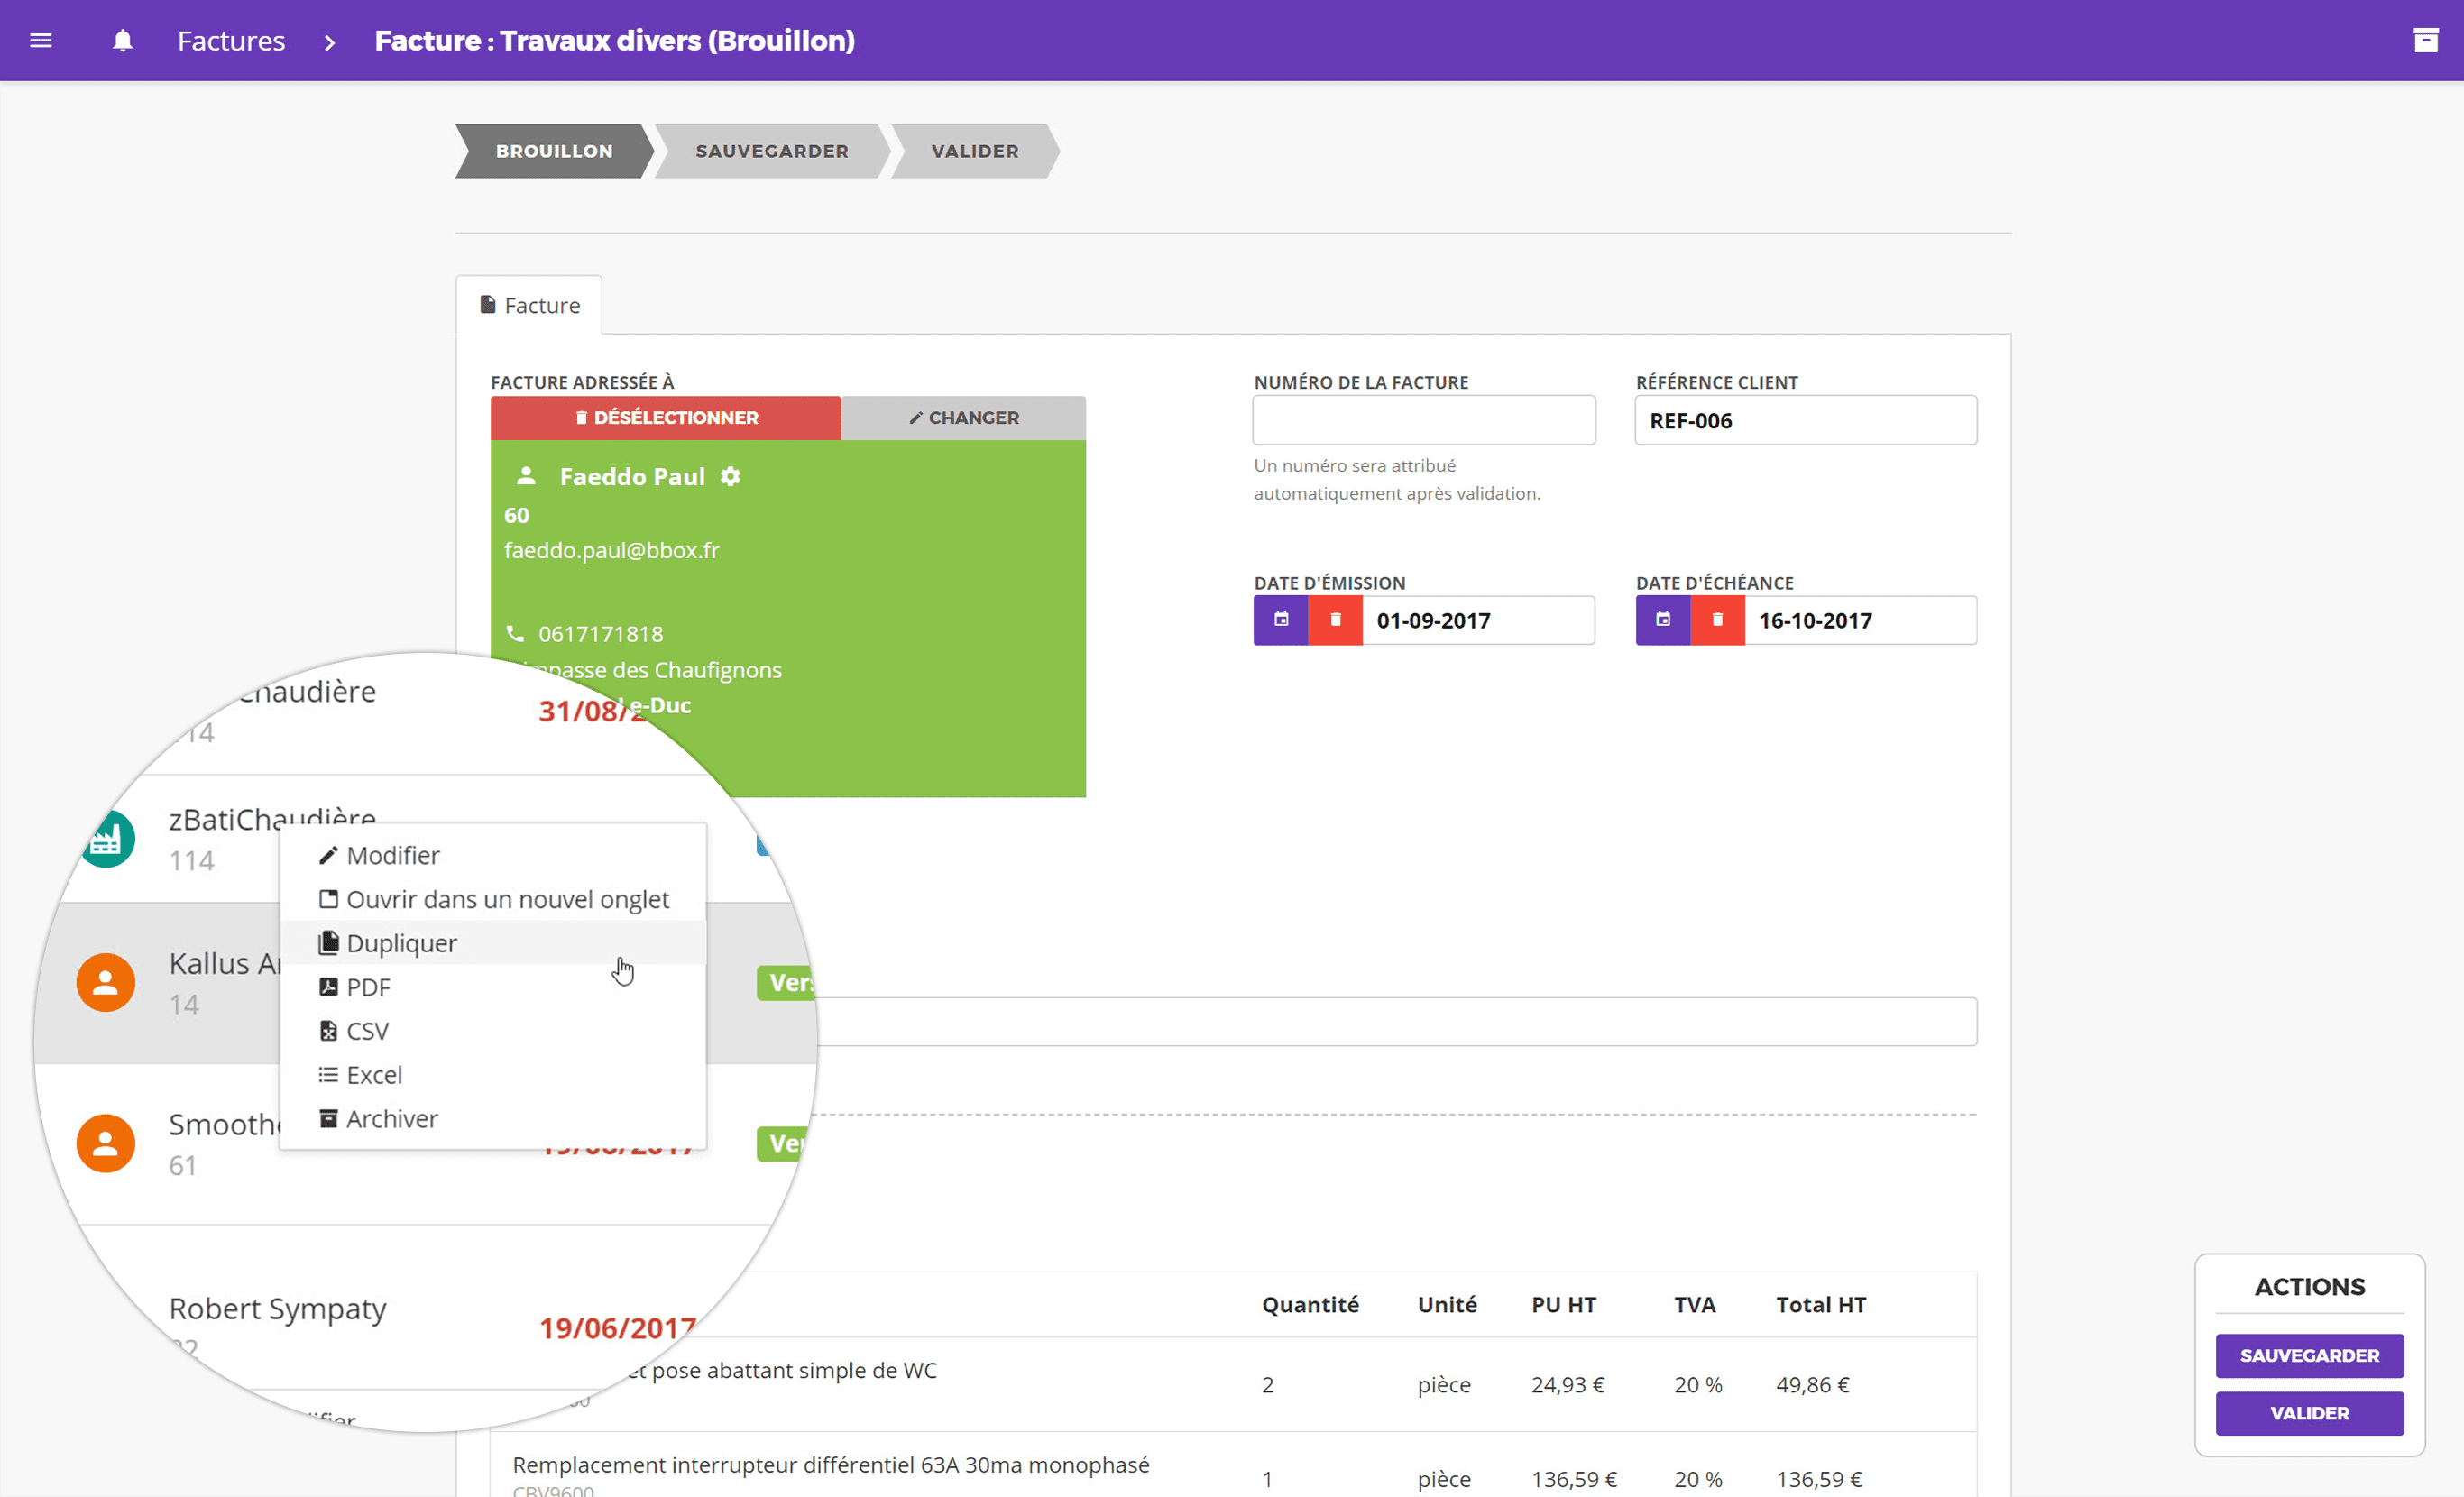Choose Modifier in the context menu
2464x1497 pixels.
(493, 855)
